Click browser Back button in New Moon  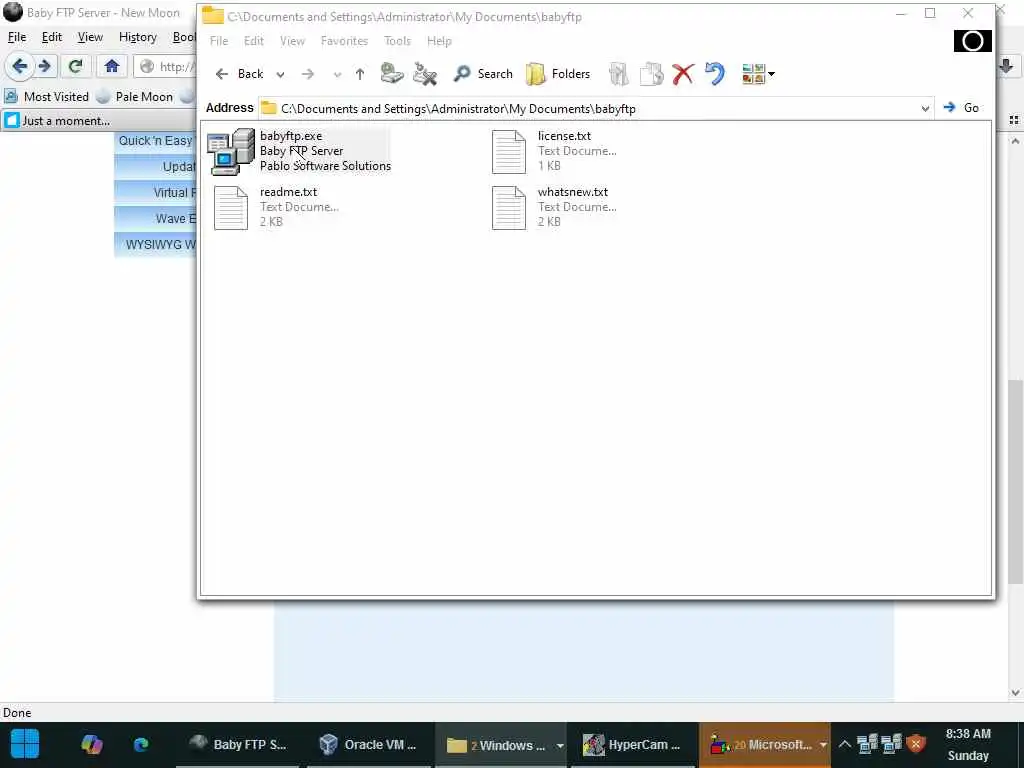20,66
